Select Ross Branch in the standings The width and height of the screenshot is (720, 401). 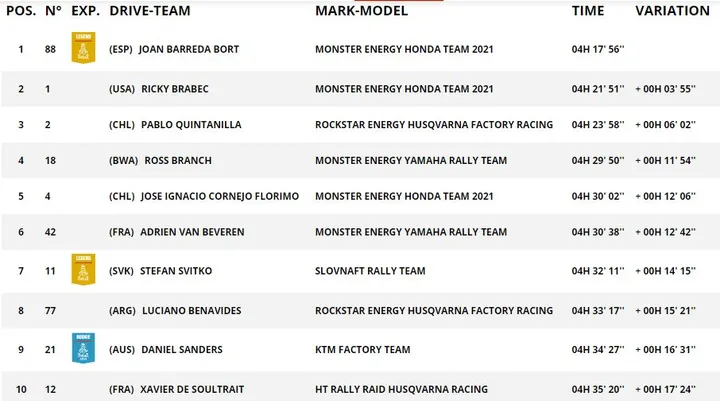pos(178,160)
